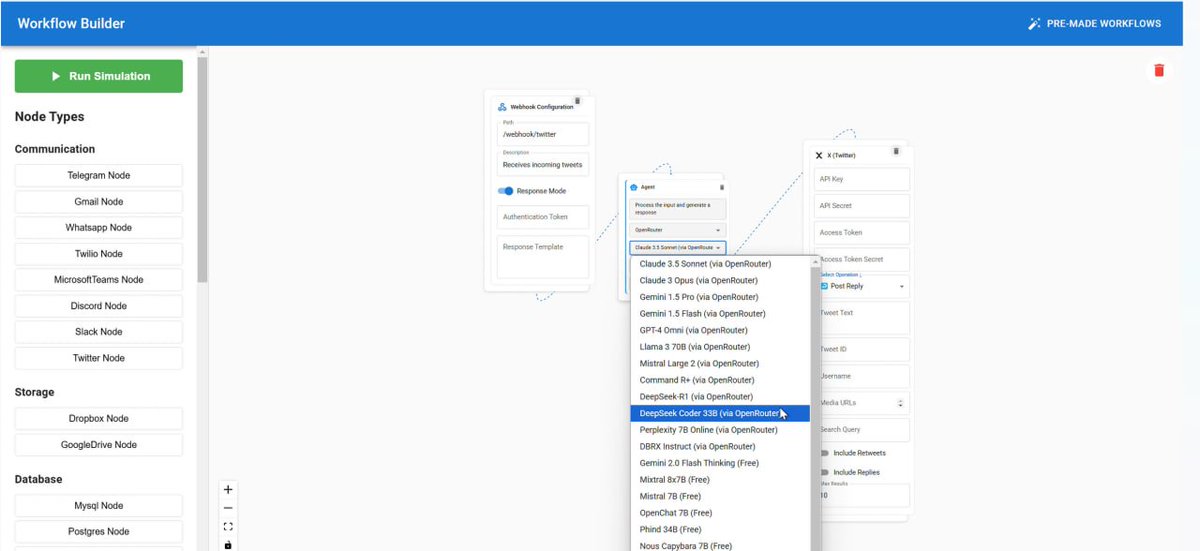Image resolution: width=1200 pixels, height=551 pixels.
Task: Add a Gmail Node
Action: click(99, 201)
